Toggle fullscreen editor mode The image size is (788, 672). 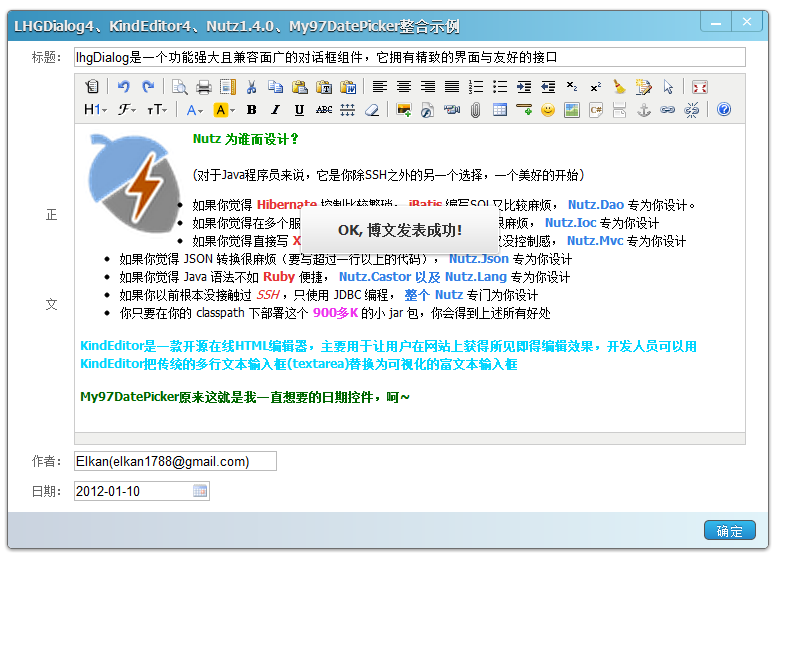click(700, 87)
